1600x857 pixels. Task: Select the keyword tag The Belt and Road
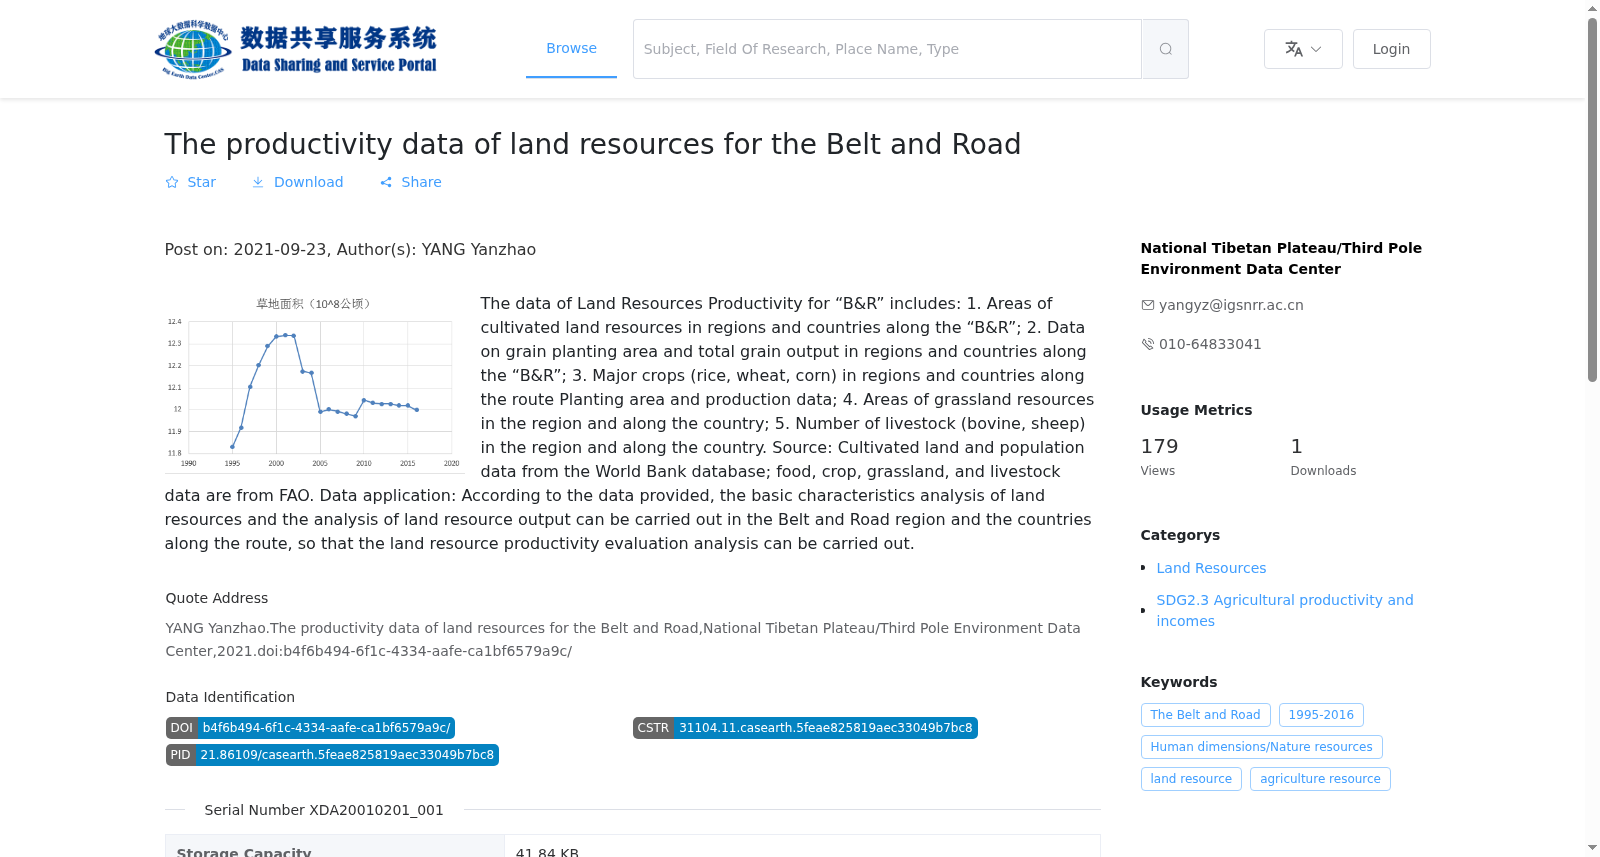tap(1206, 715)
